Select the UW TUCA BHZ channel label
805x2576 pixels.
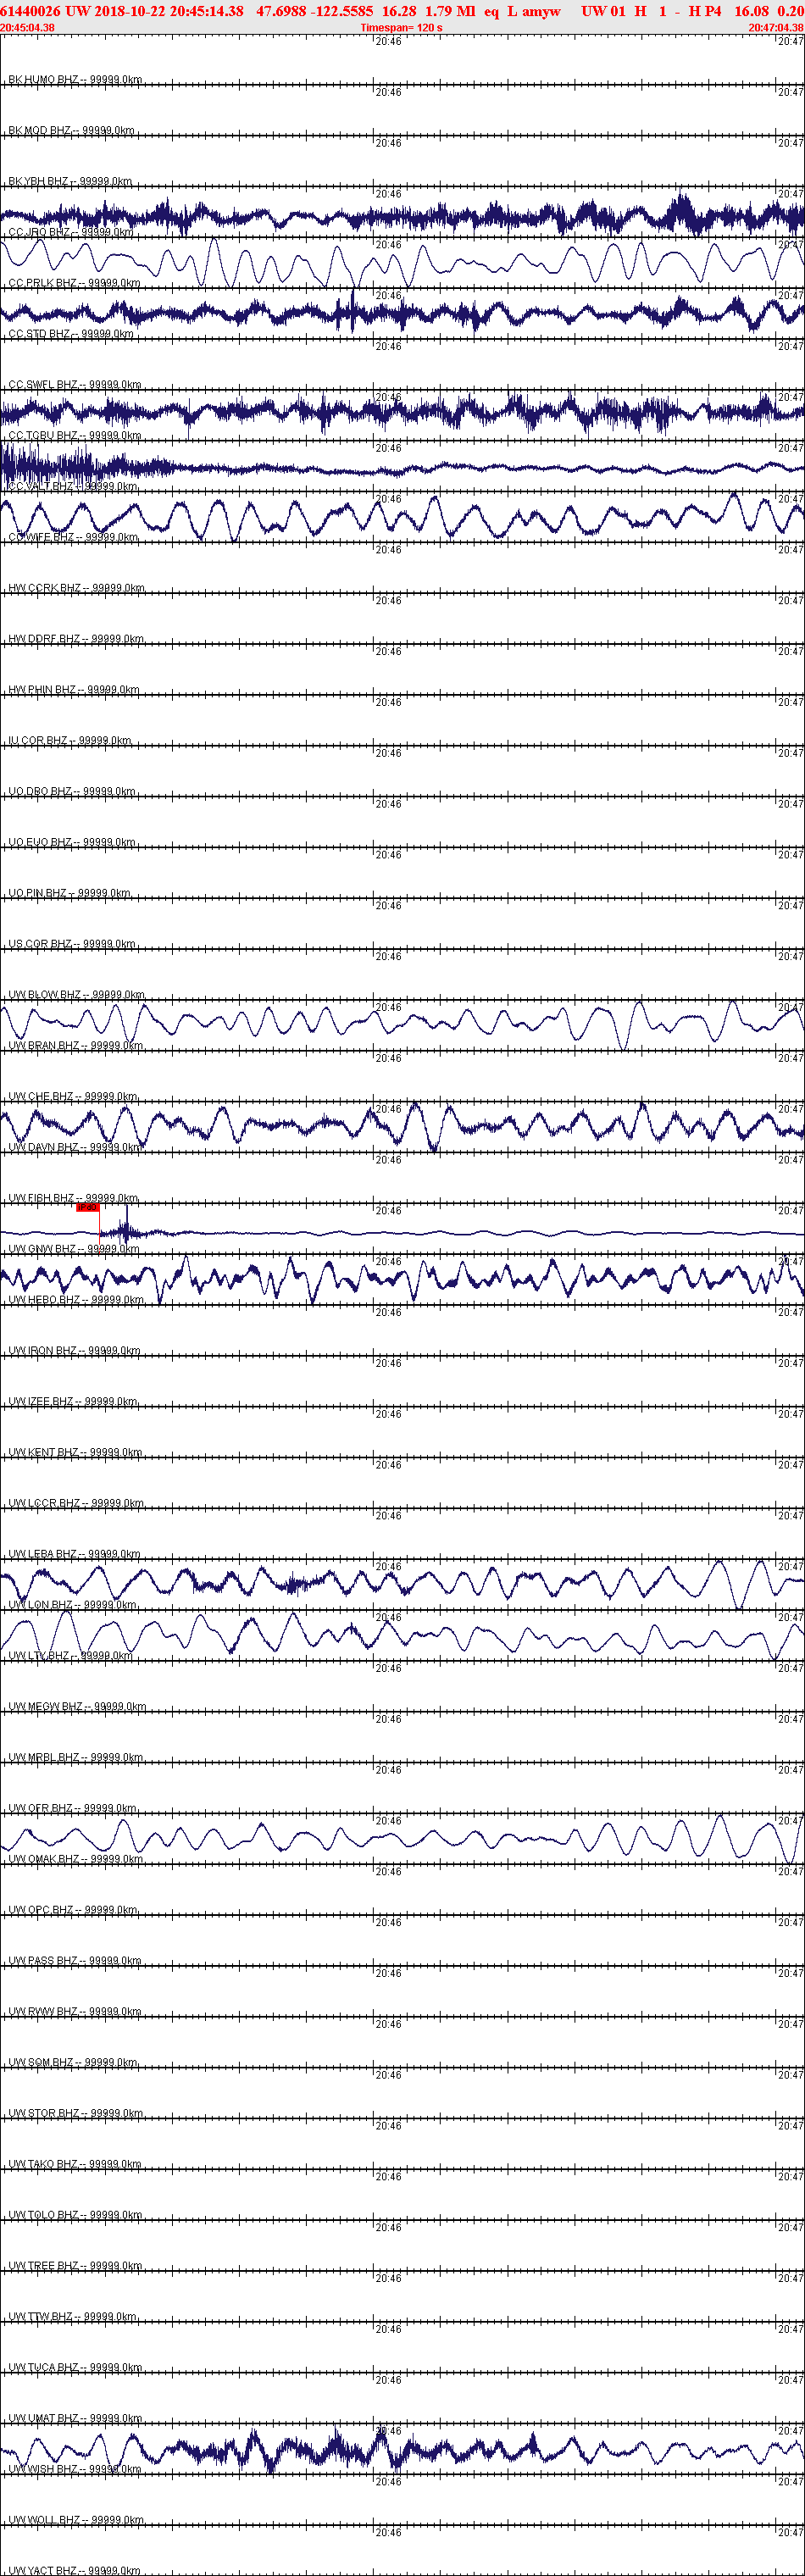pos(75,2366)
